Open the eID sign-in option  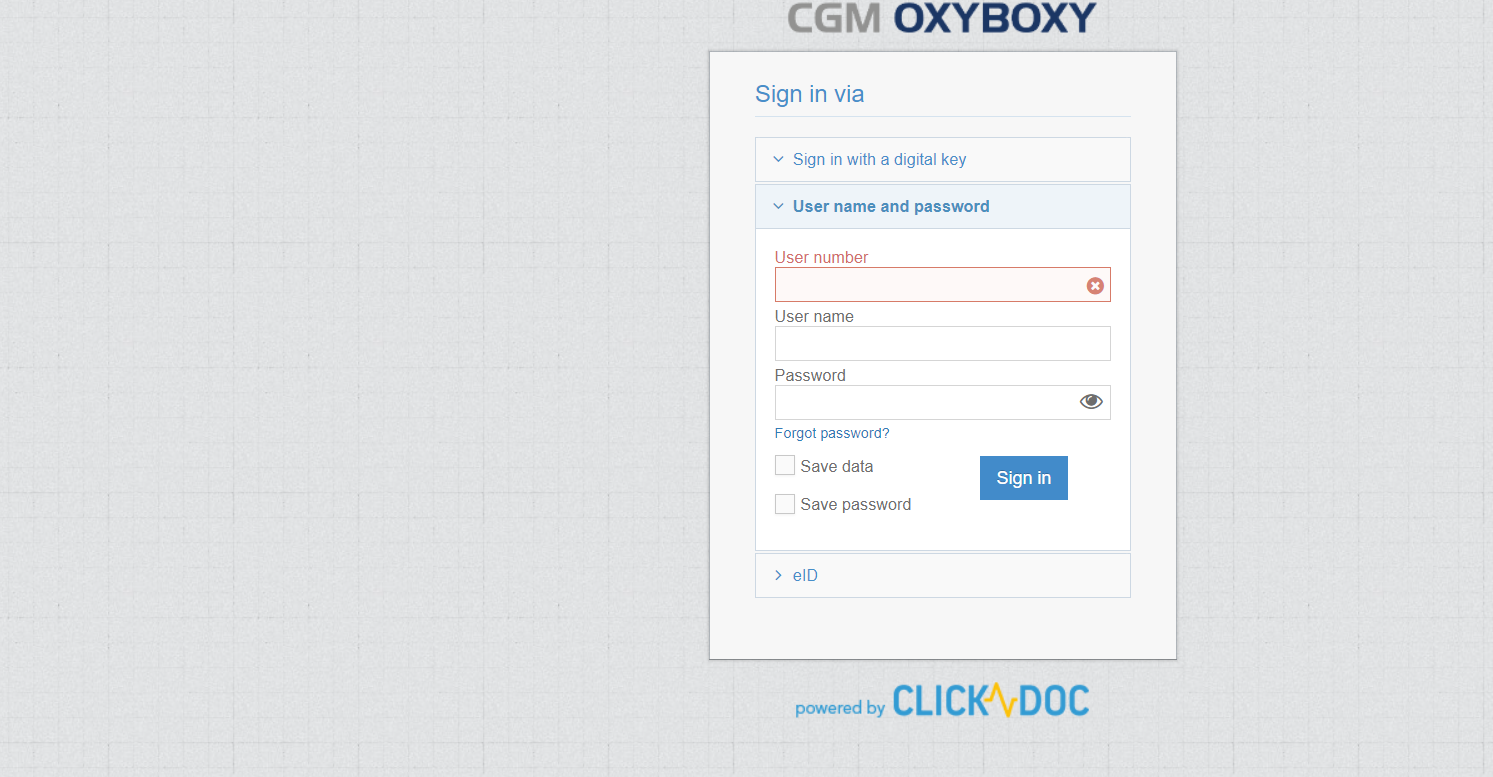click(805, 576)
